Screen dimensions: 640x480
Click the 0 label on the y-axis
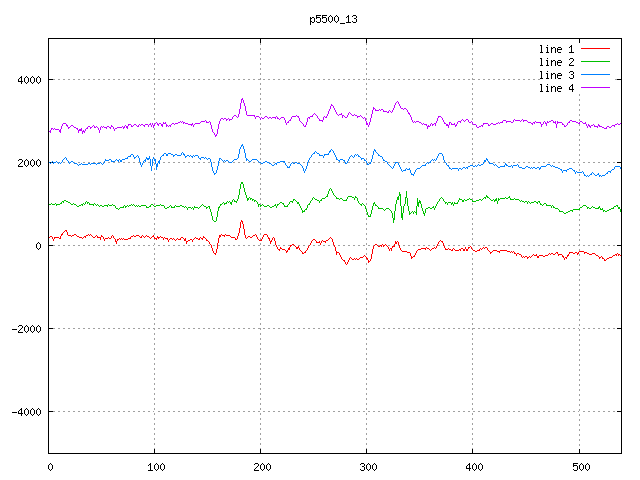[x=39, y=246]
